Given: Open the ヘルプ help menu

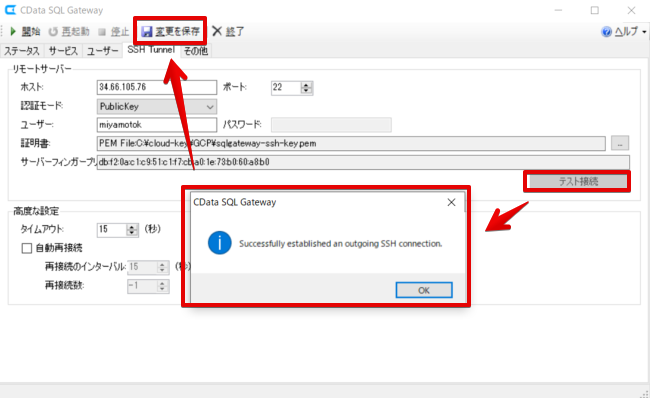Looking at the screenshot, I should 624,32.
